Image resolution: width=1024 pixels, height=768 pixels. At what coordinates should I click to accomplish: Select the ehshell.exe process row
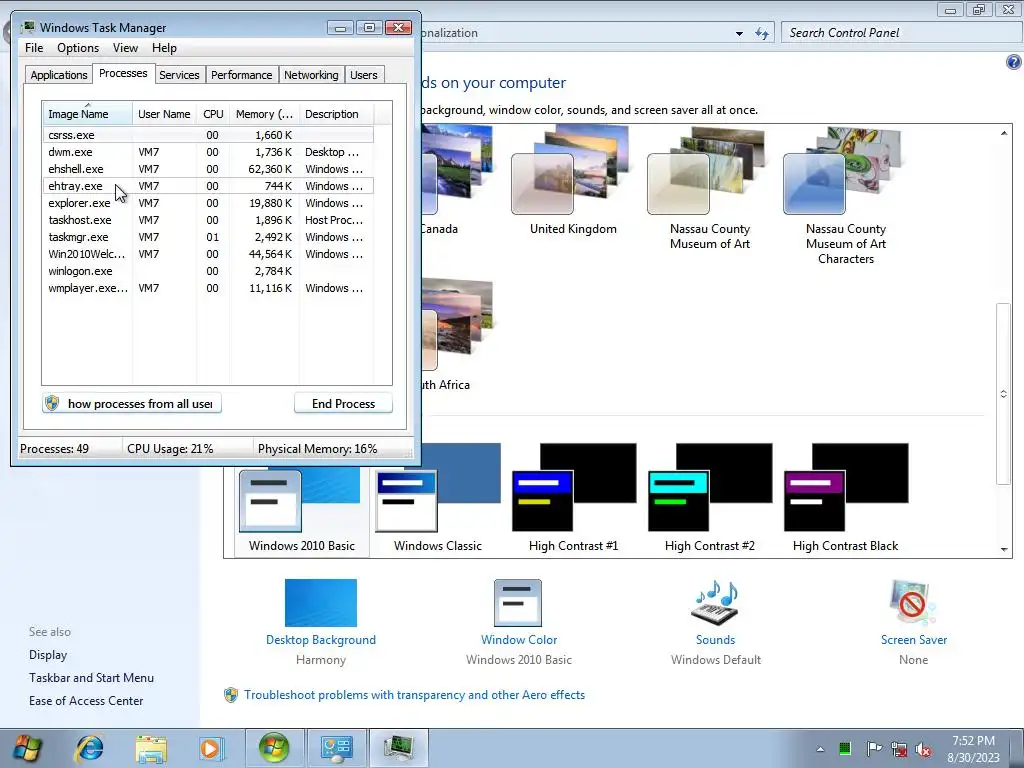coord(208,169)
